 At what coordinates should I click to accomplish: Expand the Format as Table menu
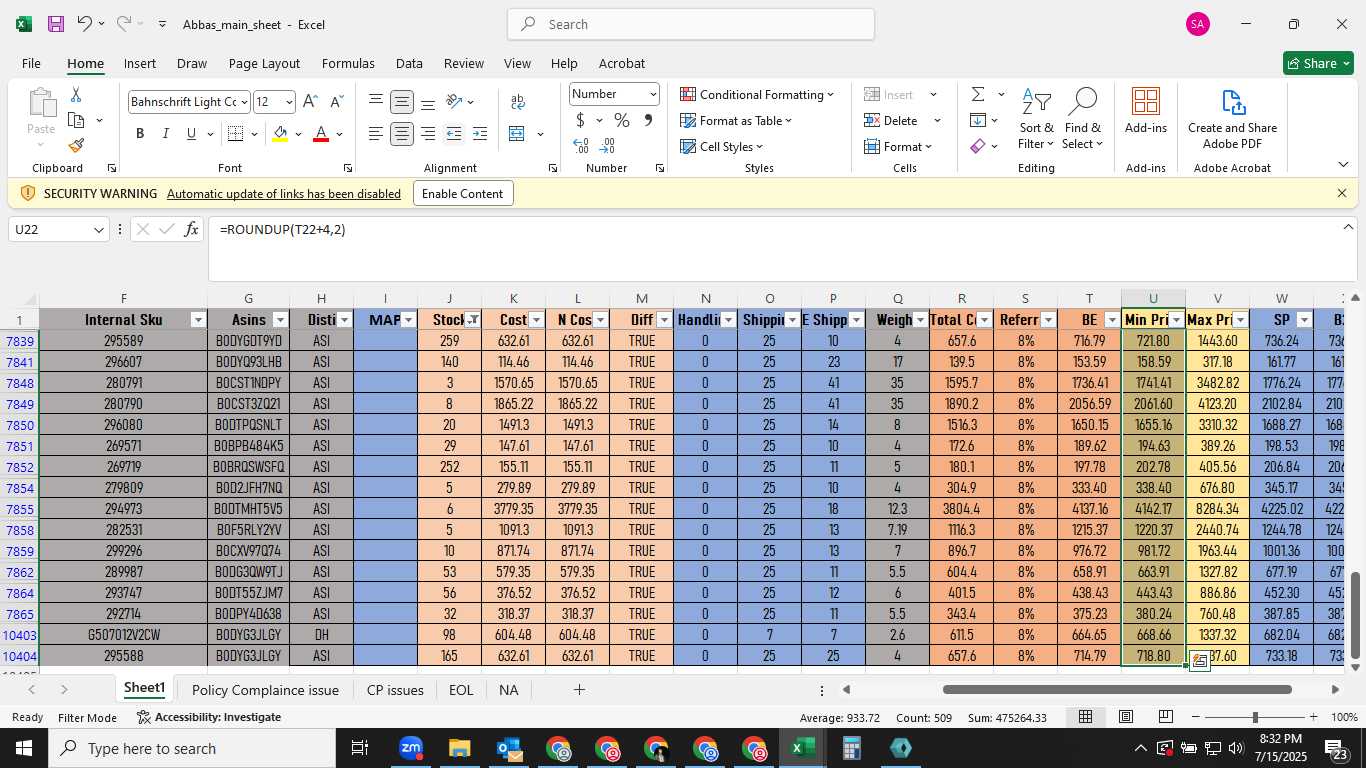(736, 120)
